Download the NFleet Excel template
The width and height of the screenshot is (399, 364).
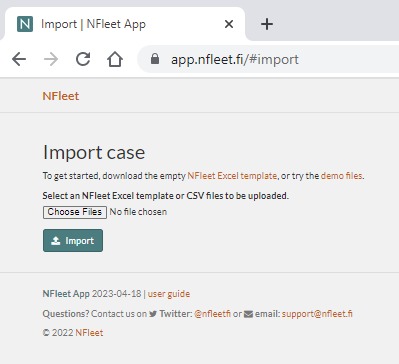pos(232,176)
